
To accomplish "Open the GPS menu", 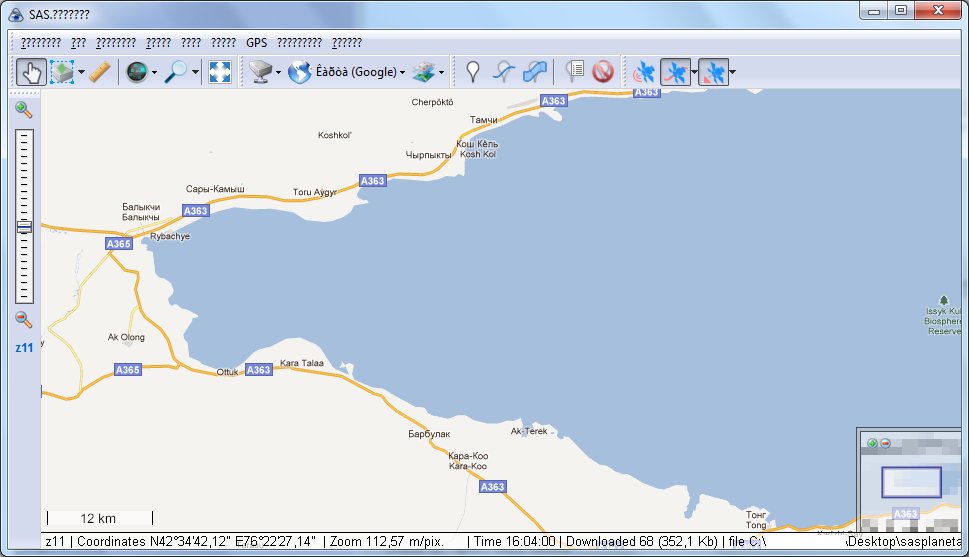I will click(x=257, y=43).
